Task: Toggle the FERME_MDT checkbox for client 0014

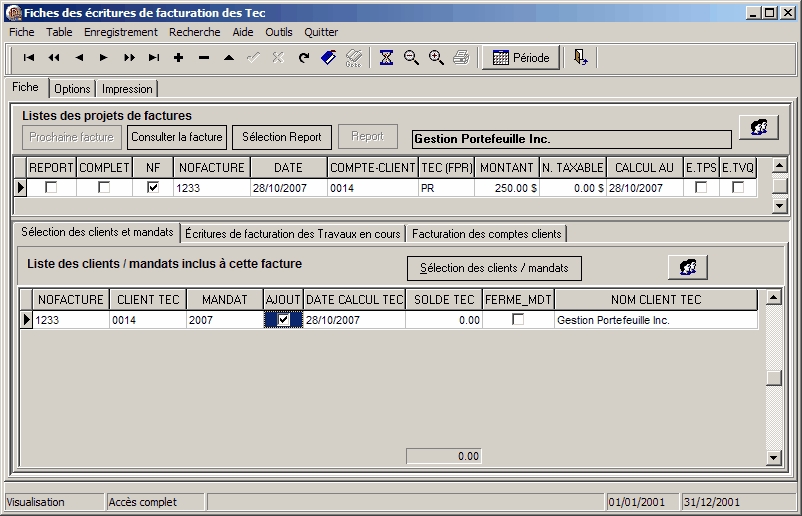Action: pyautogui.click(x=518, y=320)
